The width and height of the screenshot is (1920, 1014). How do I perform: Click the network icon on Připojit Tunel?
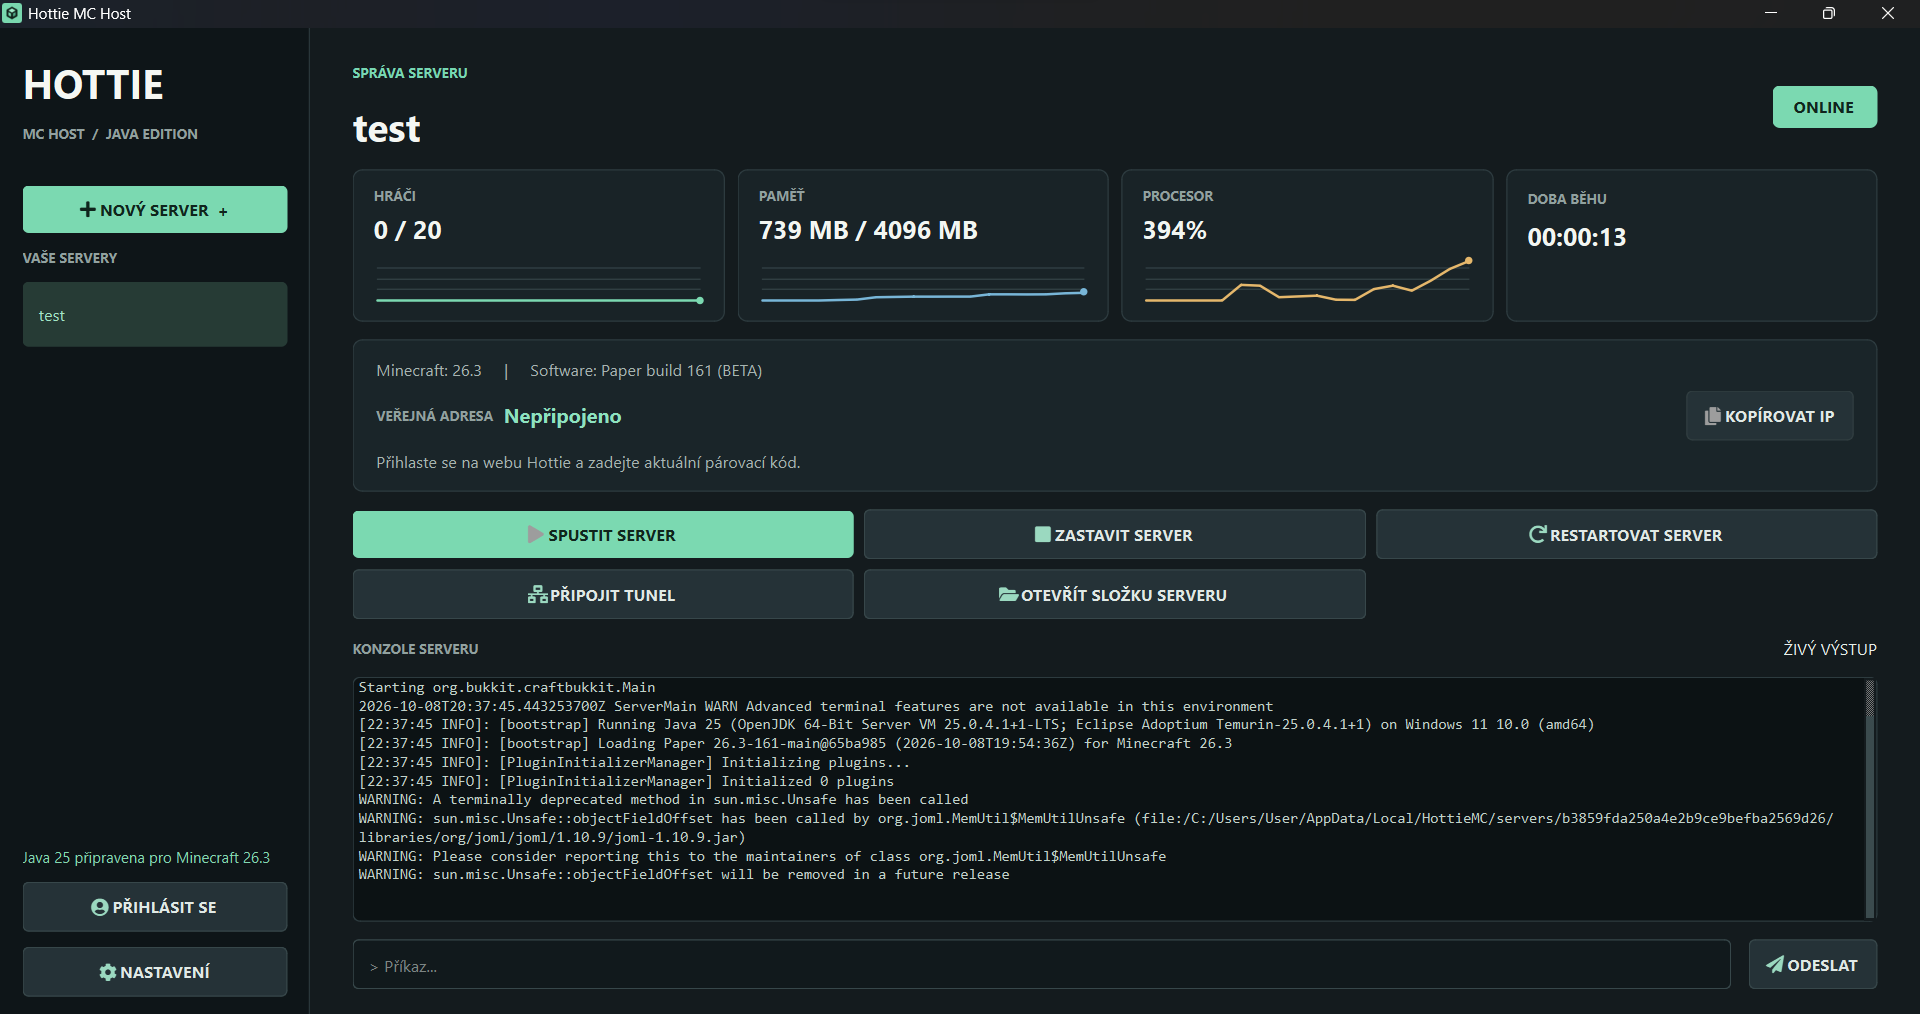click(538, 595)
